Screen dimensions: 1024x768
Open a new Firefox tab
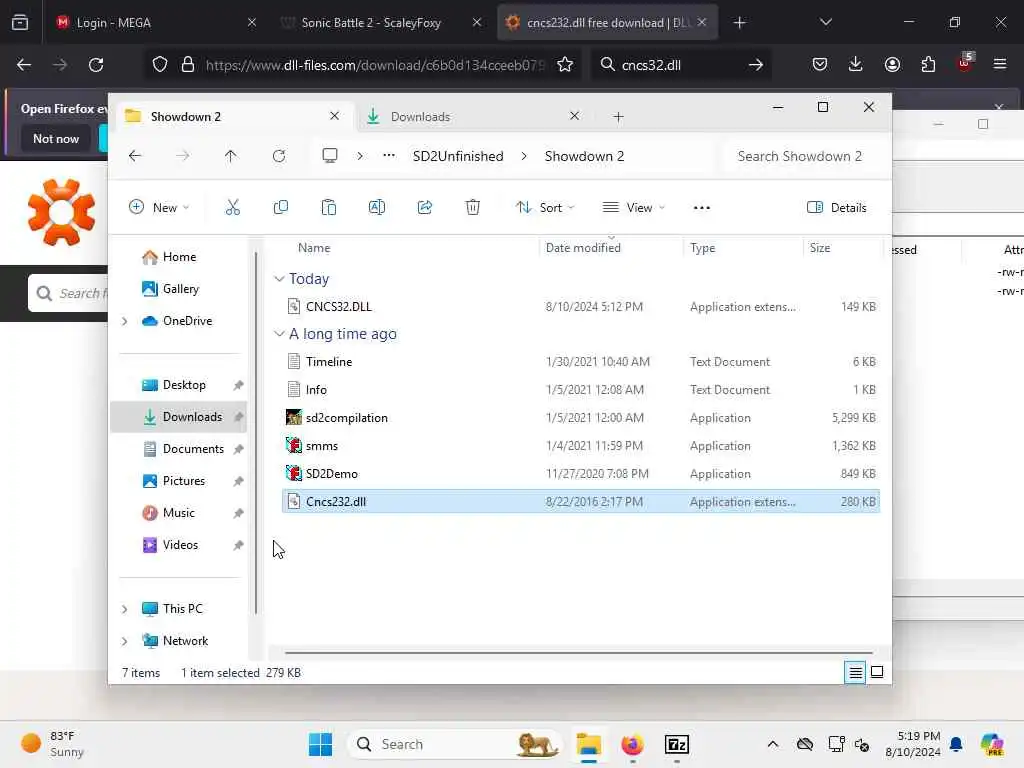pos(739,23)
